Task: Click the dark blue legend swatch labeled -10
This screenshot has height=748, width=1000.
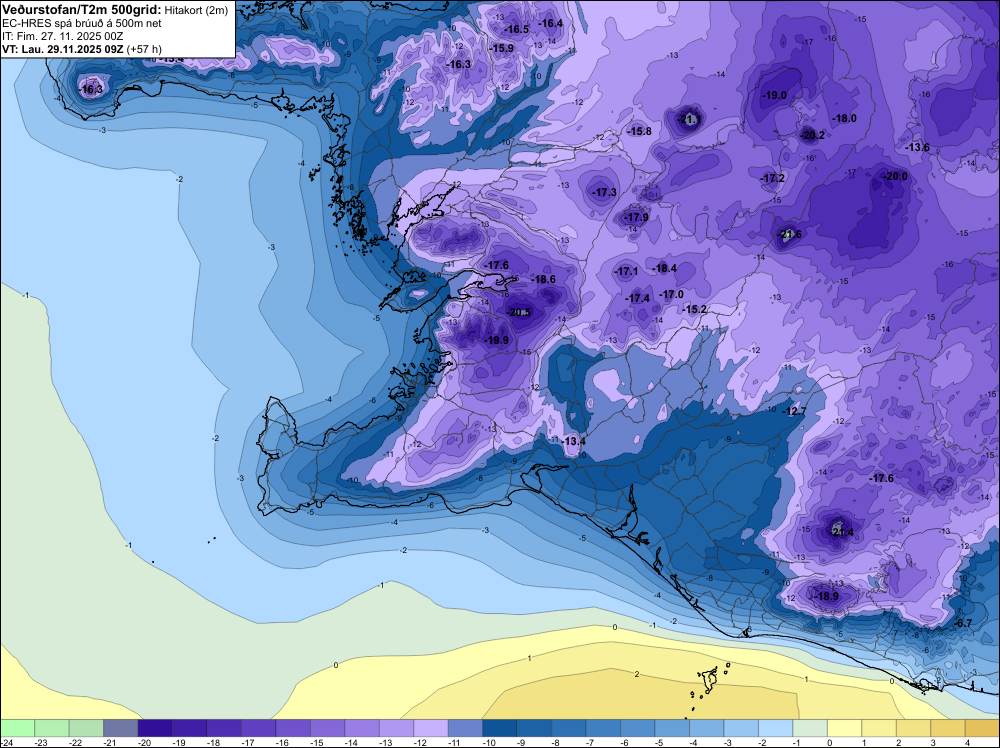Action: tap(499, 728)
